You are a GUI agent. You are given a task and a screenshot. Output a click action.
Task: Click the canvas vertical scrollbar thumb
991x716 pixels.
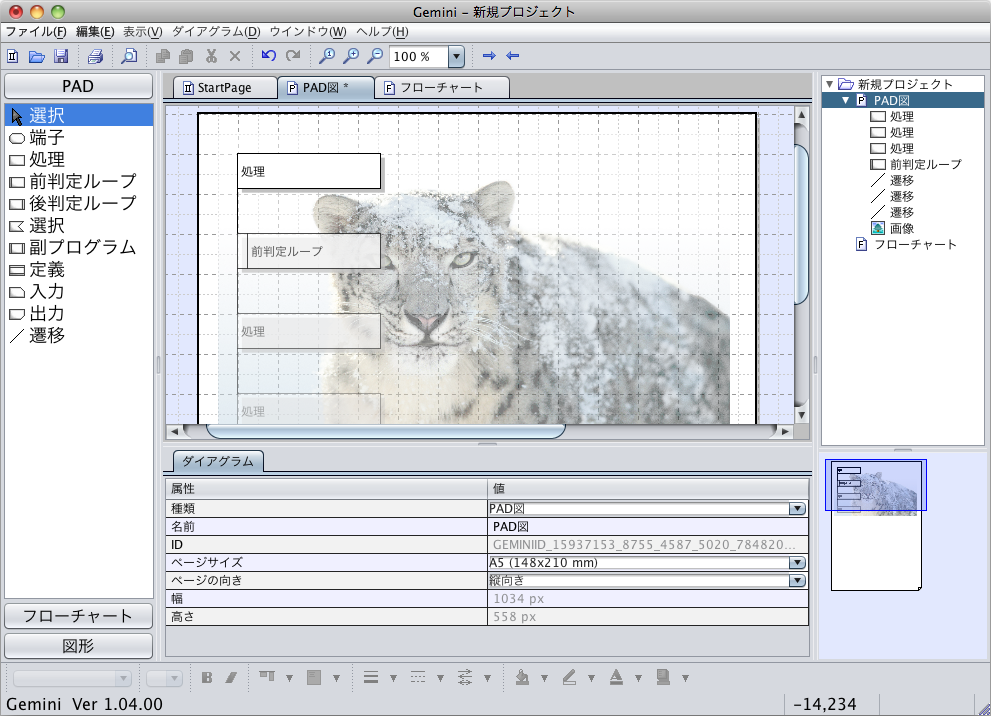pyautogui.click(x=801, y=224)
